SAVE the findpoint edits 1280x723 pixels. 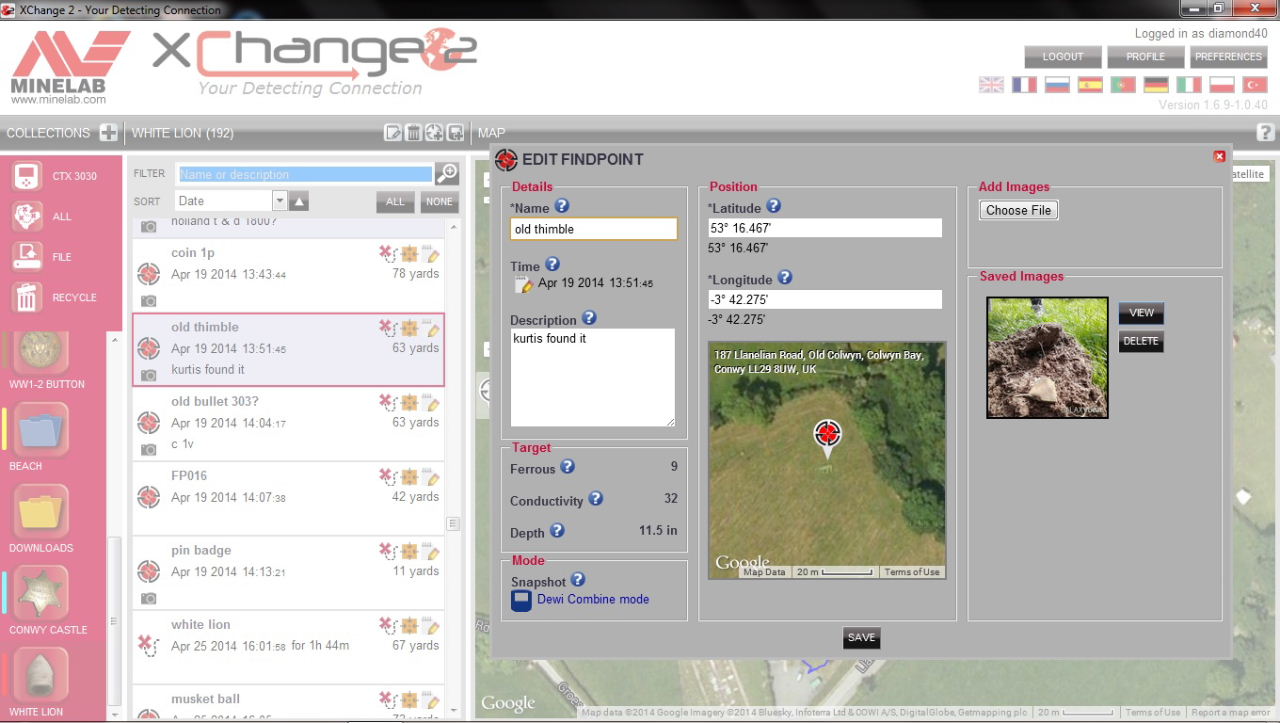coord(861,637)
